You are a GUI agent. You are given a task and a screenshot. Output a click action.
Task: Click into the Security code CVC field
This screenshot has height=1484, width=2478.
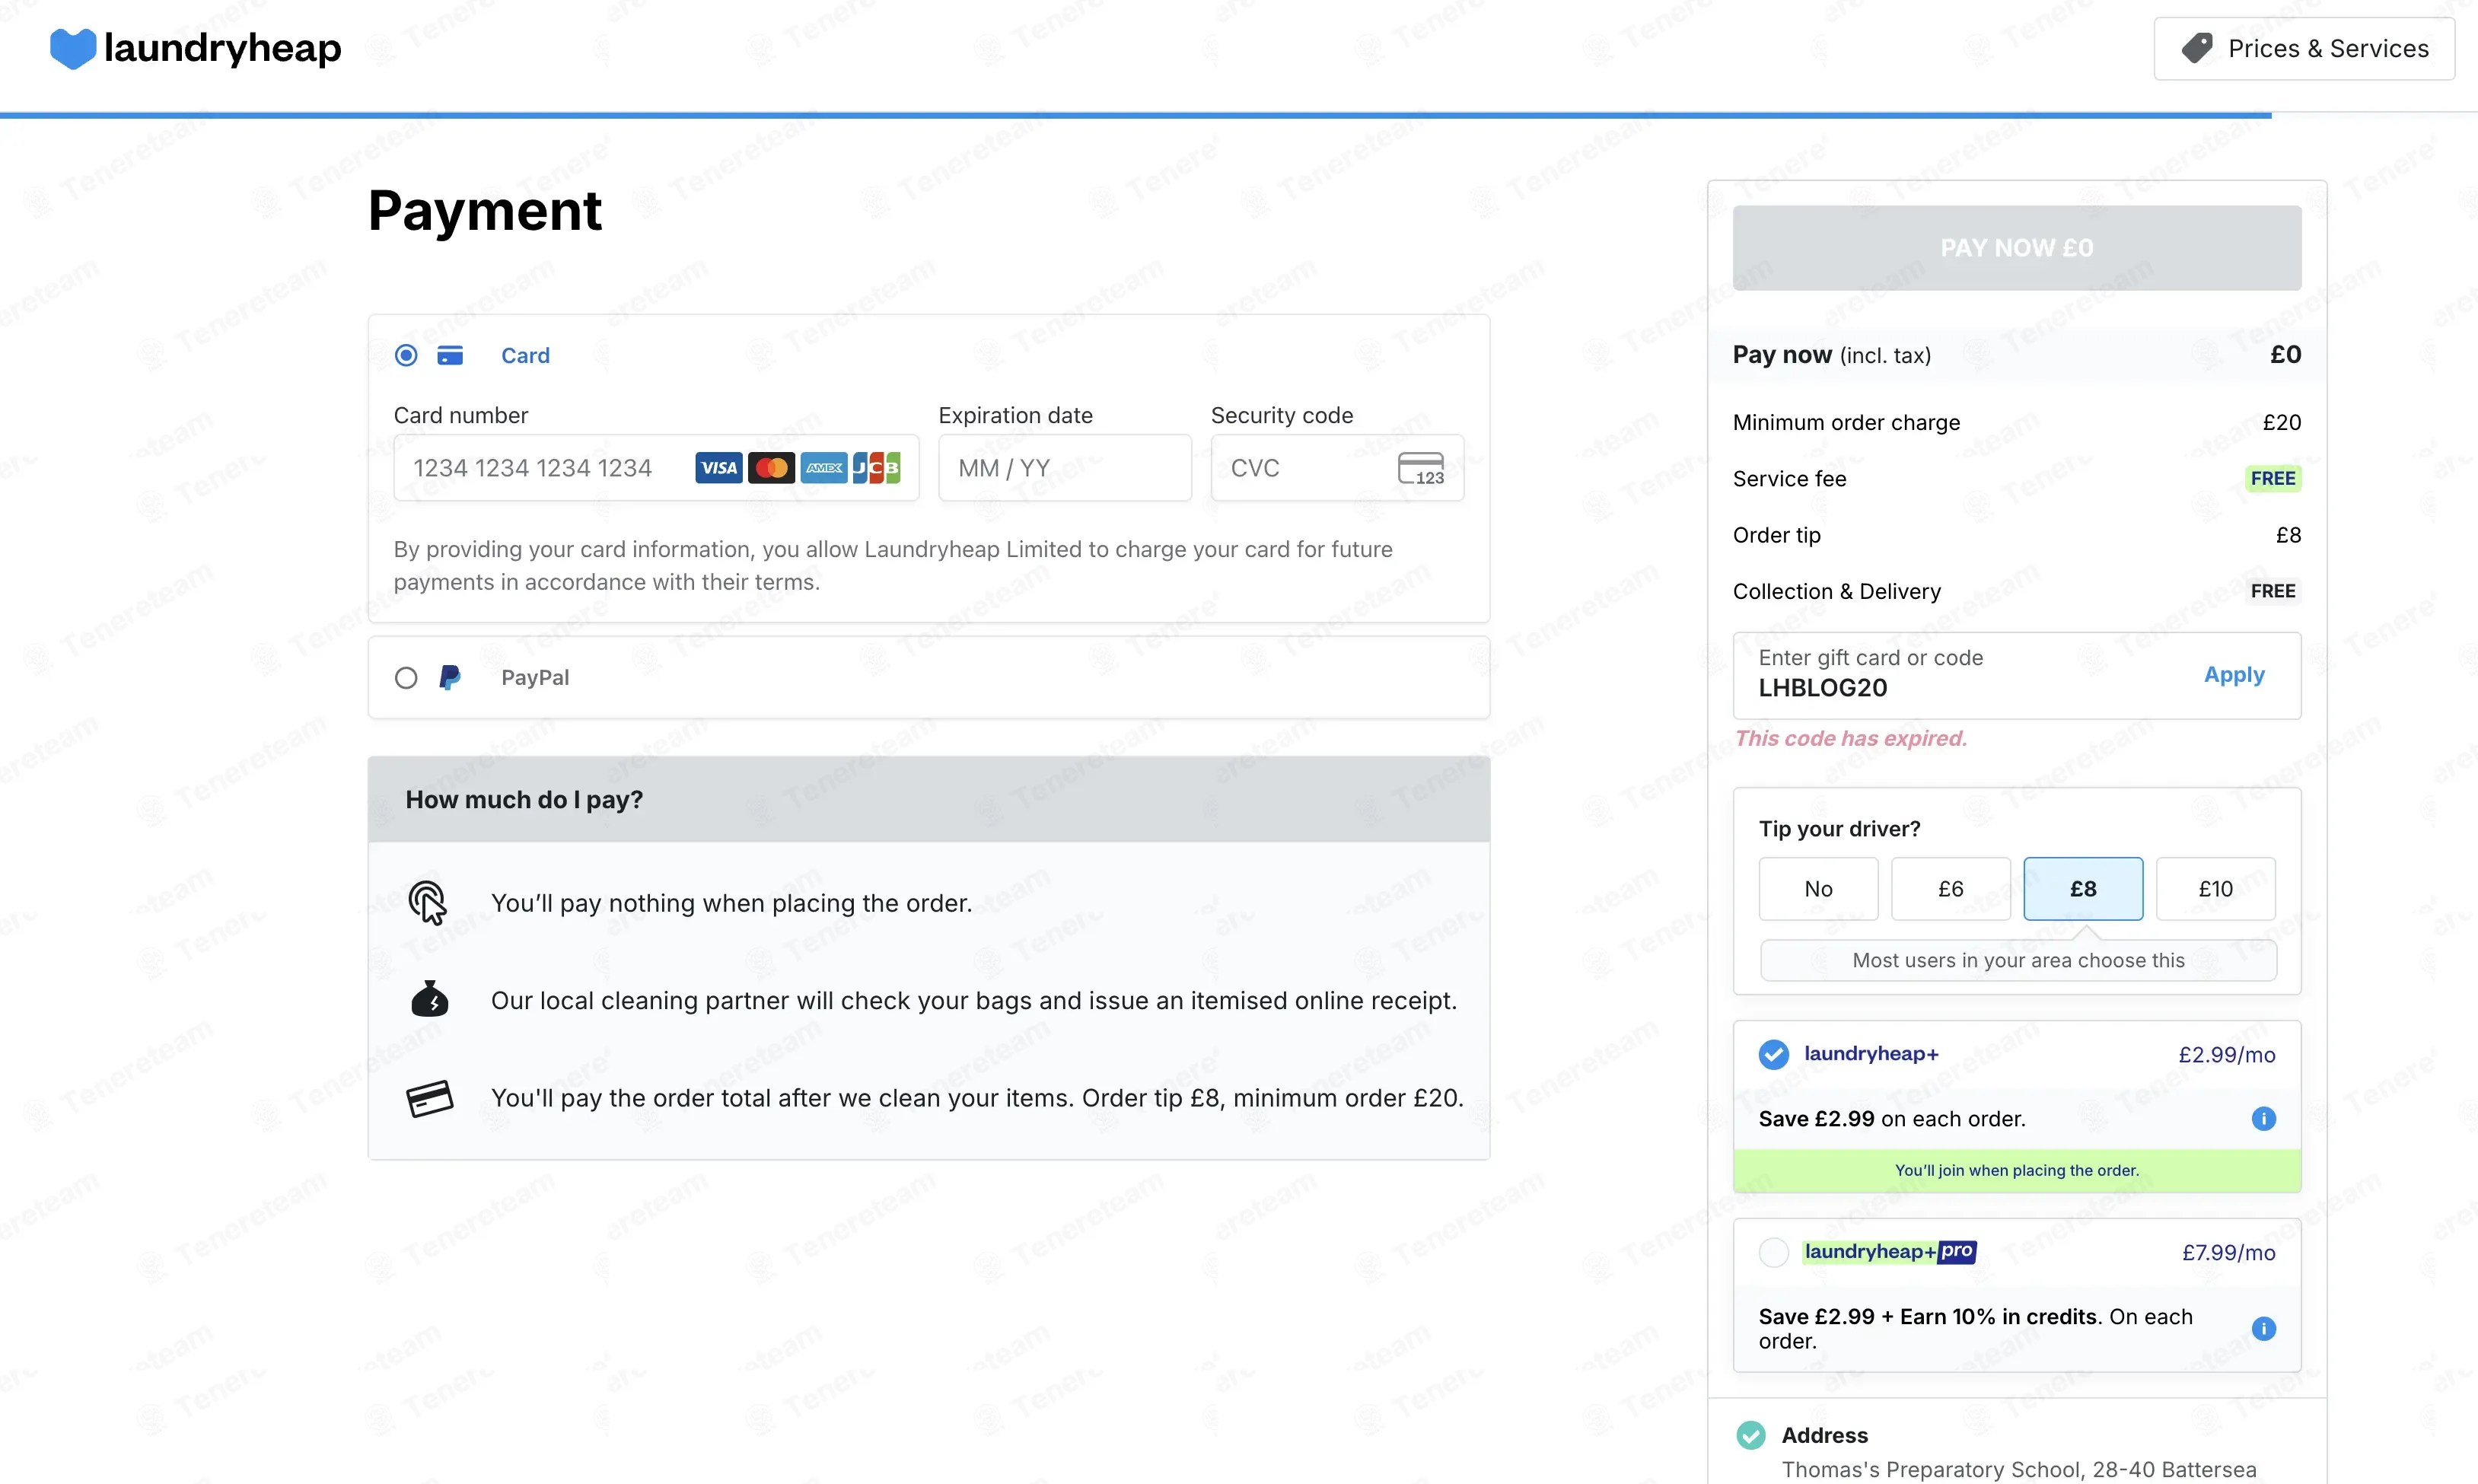coord(1337,468)
